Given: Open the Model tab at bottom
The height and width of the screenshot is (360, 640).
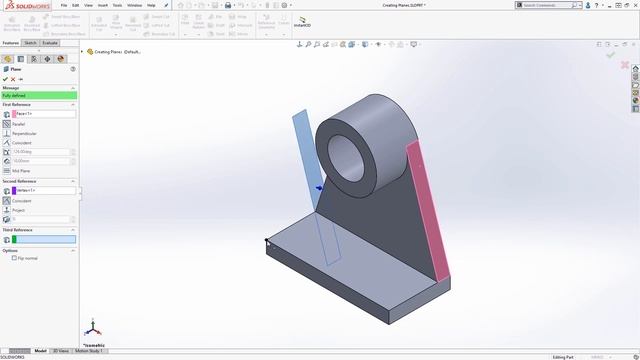Looking at the screenshot, I should [40, 351].
